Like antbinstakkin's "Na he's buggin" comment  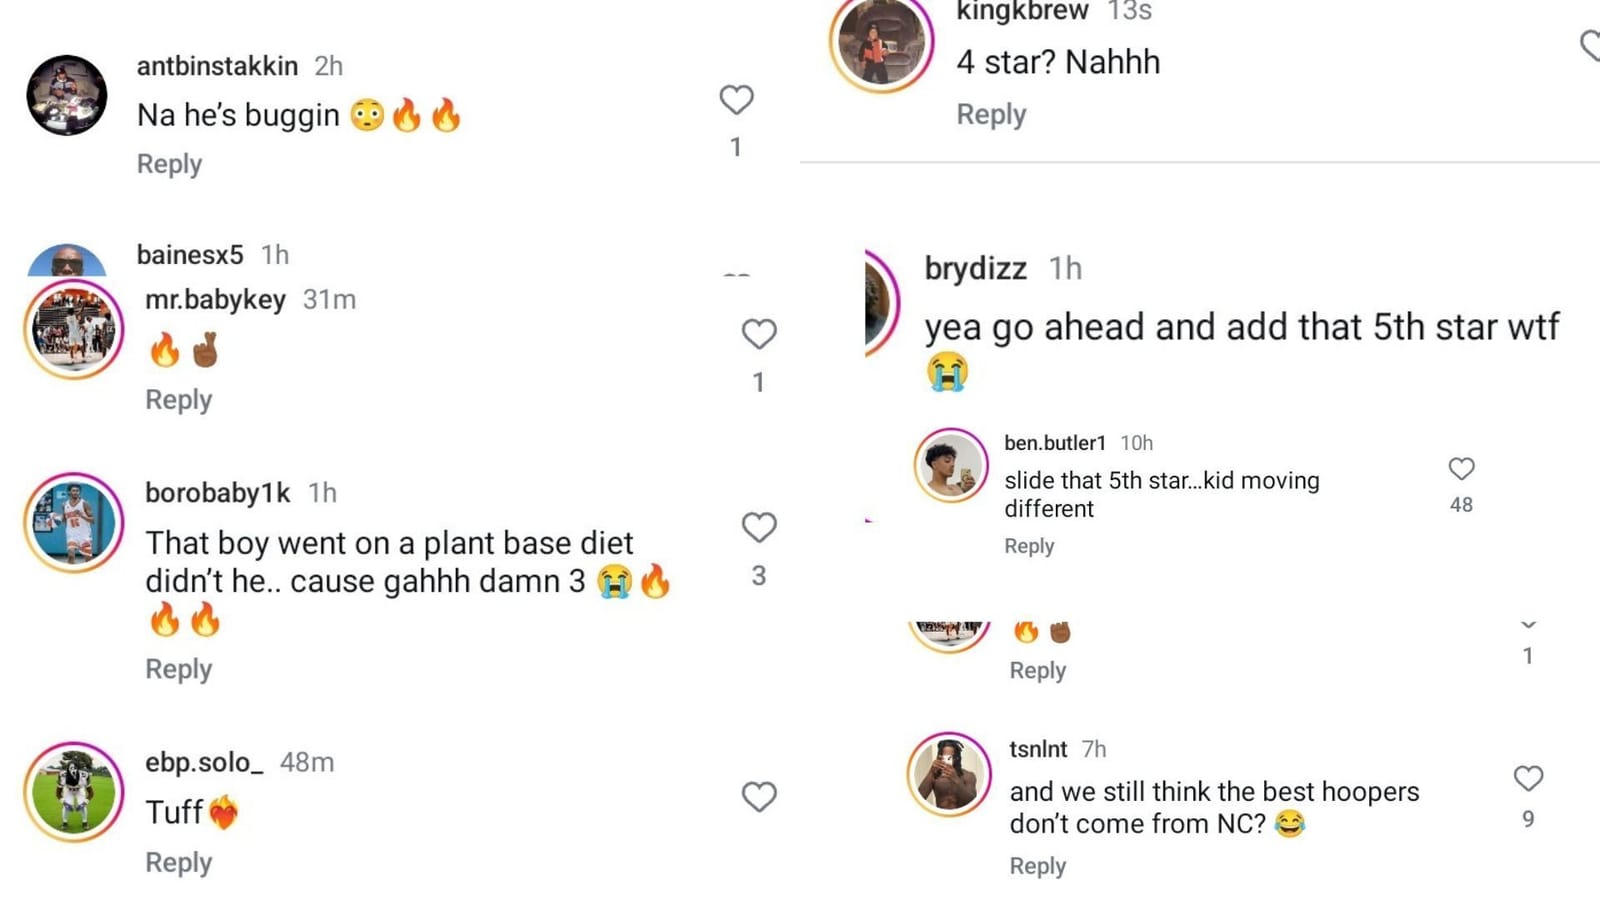[x=736, y=100]
